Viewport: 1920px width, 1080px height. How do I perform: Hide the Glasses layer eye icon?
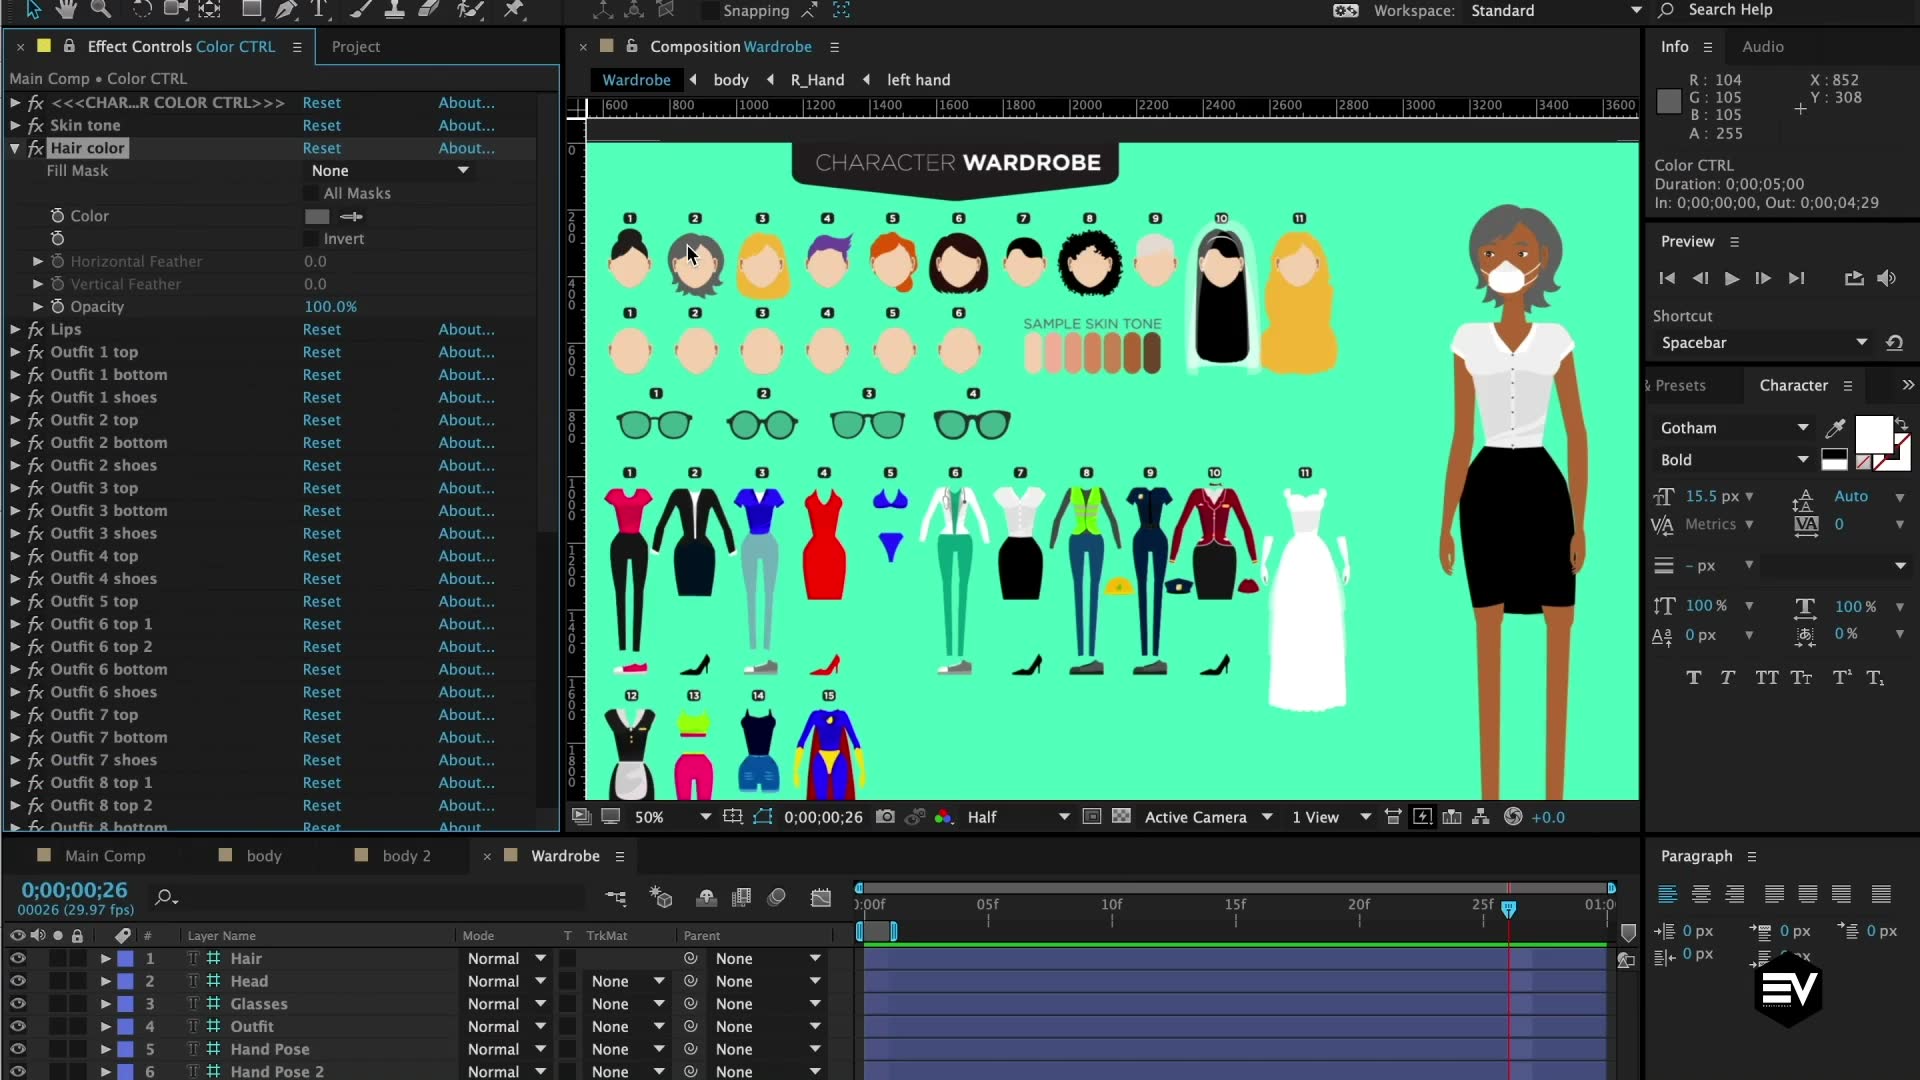click(x=17, y=1004)
